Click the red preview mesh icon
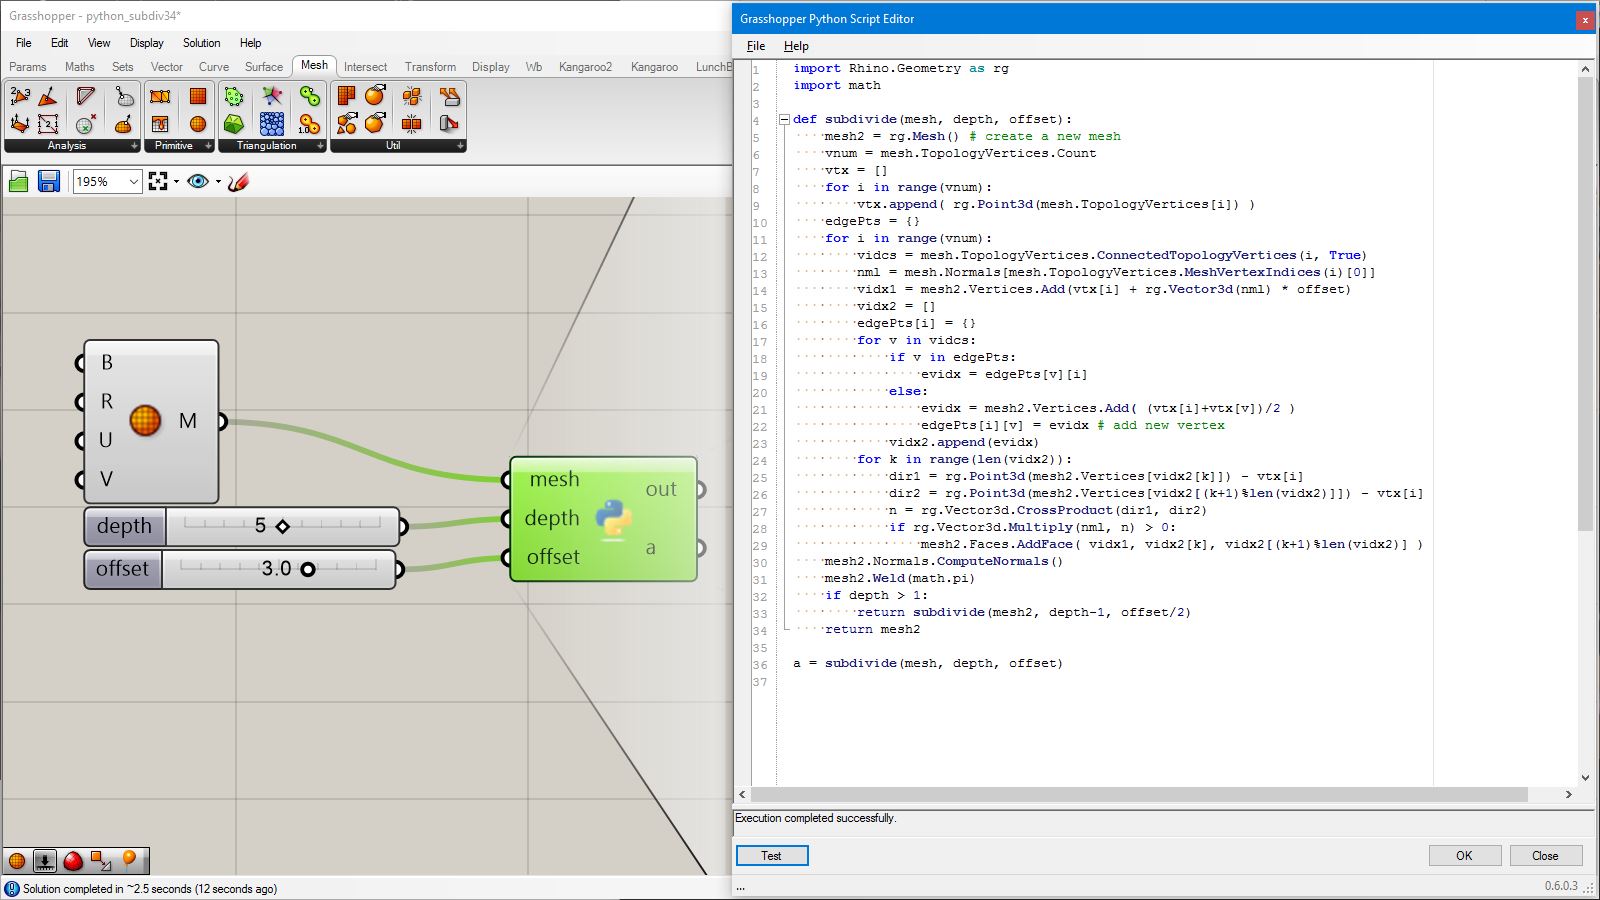The height and width of the screenshot is (900, 1600). pos(73,861)
